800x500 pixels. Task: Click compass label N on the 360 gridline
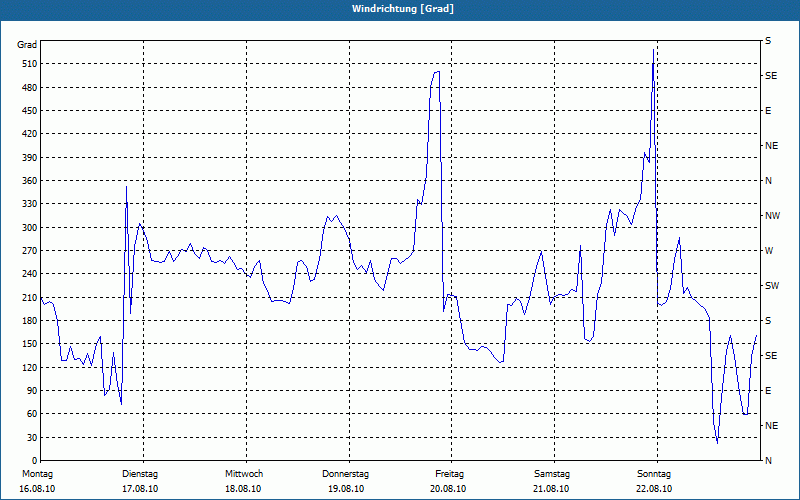click(x=768, y=181)
